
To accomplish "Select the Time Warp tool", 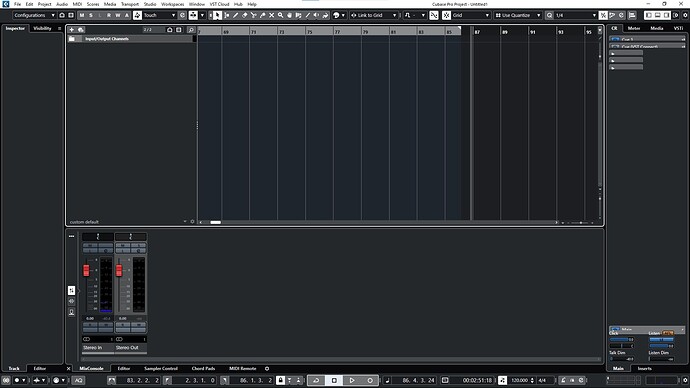I will coord(298,15).
